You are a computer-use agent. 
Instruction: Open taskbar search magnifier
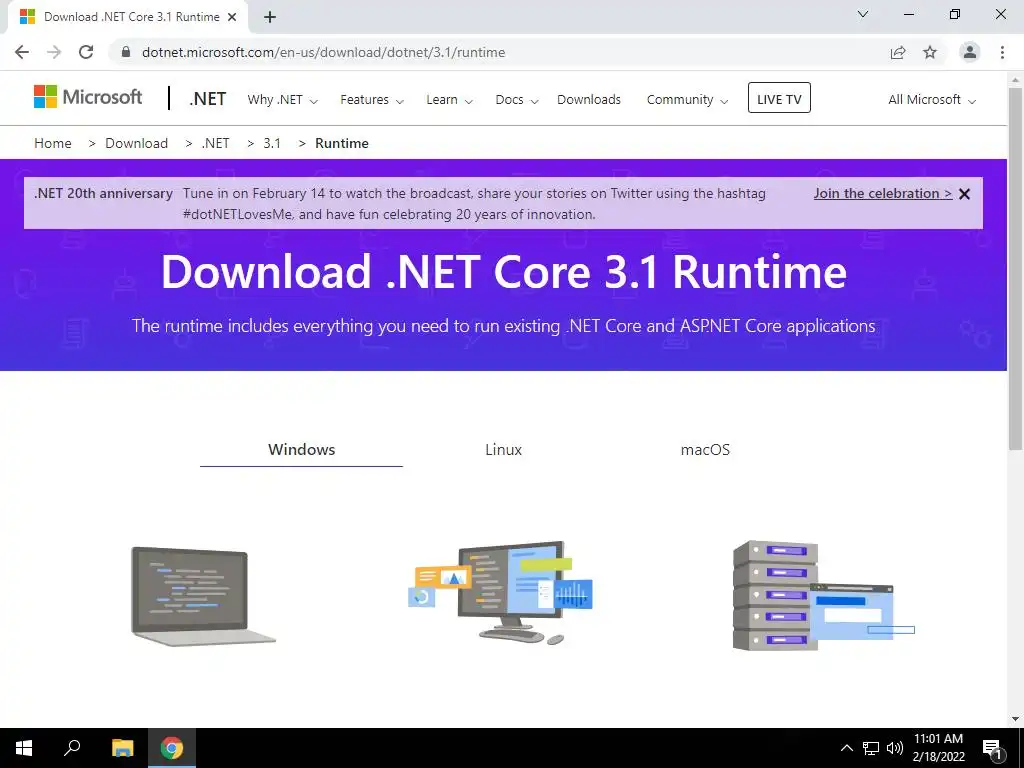72,748
